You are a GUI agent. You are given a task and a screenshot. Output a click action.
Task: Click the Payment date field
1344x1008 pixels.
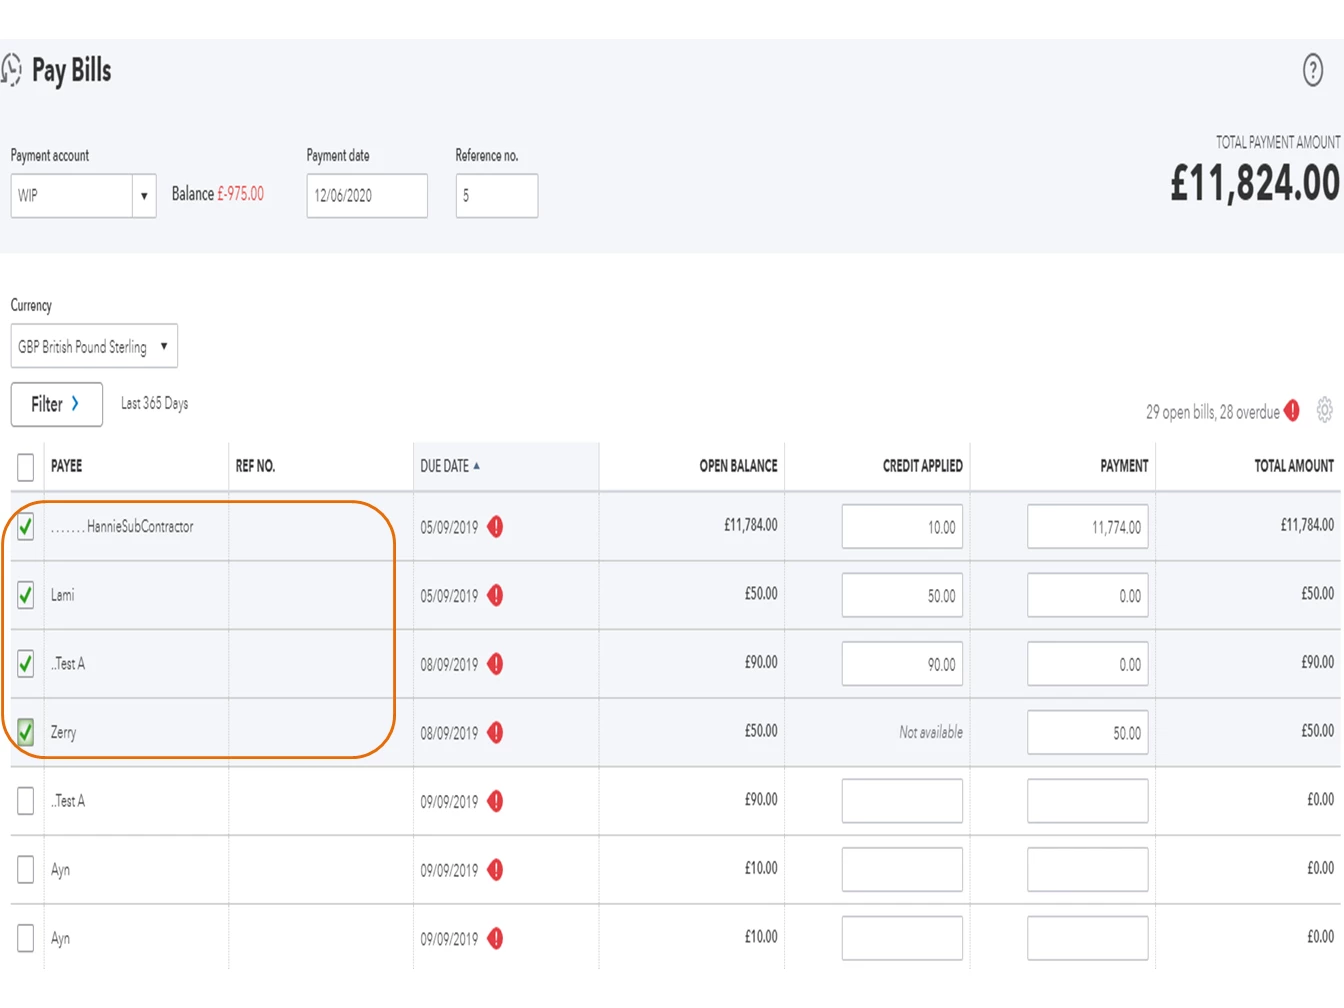coord(367,195)
